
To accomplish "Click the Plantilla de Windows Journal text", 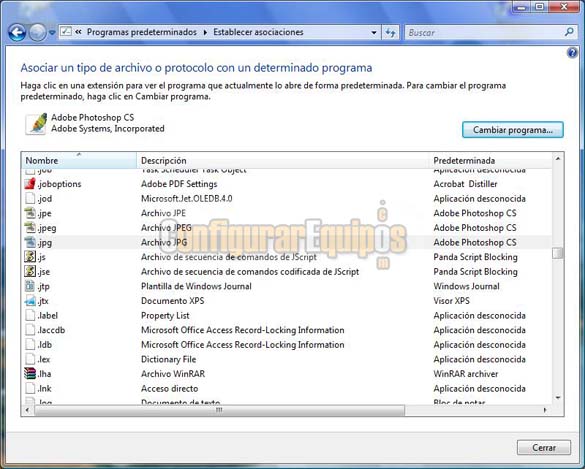I will click(x=196, y=286).
